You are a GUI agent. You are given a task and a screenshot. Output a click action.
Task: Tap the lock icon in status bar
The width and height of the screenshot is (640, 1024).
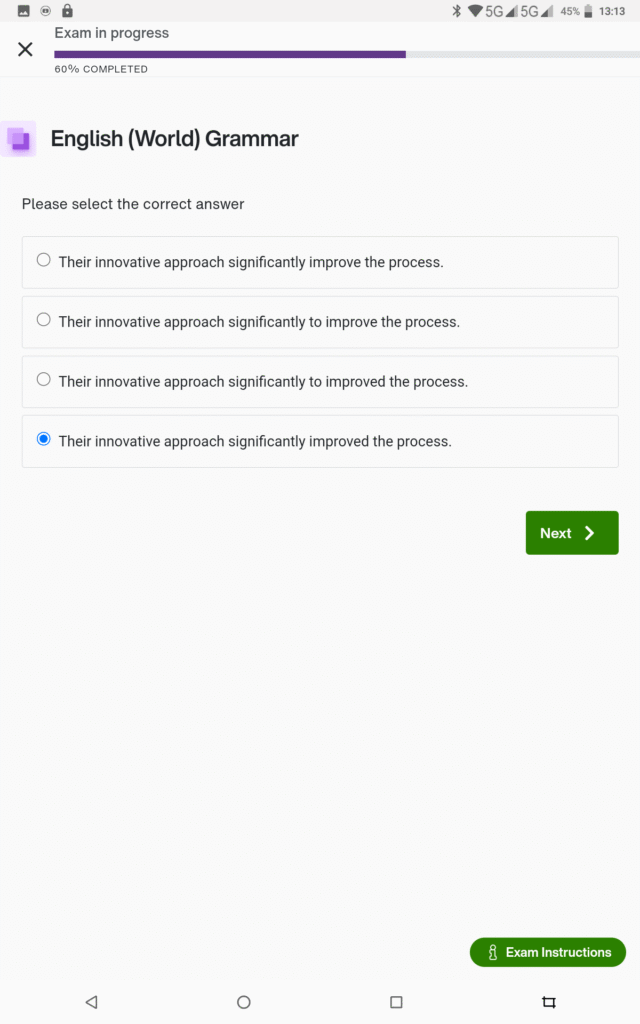click(67, 11)
